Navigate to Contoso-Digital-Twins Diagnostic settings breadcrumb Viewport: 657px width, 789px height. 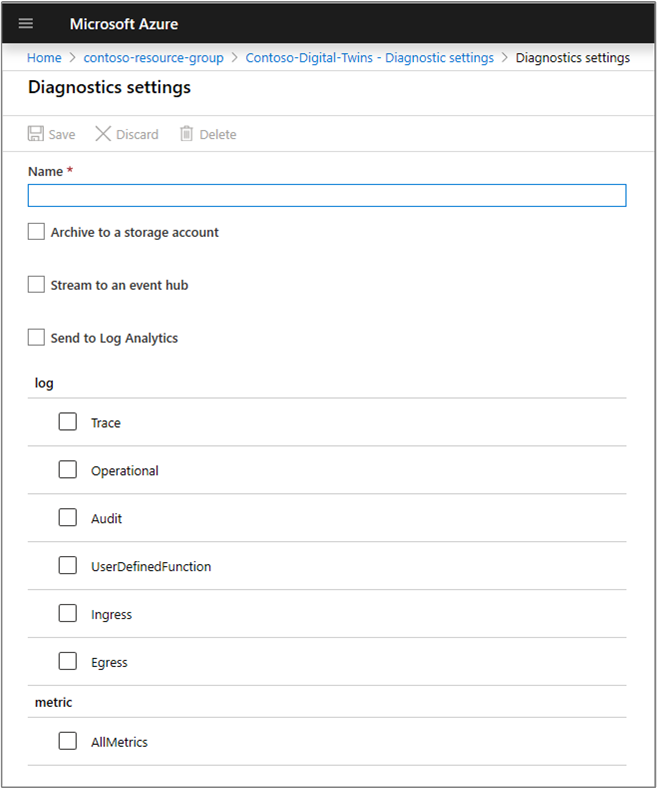point(369,58)
